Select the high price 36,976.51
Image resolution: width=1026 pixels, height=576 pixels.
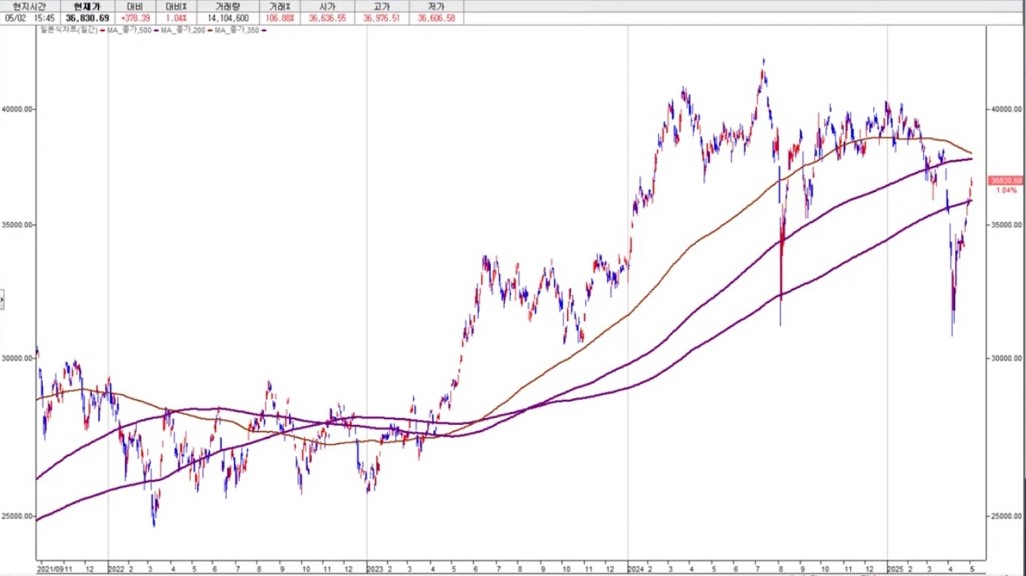click(x=381, y=18)
